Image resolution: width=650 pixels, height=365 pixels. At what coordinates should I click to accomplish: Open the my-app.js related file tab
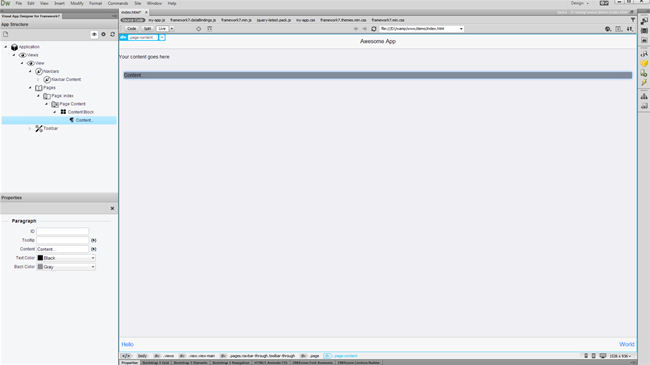point(157,20)
